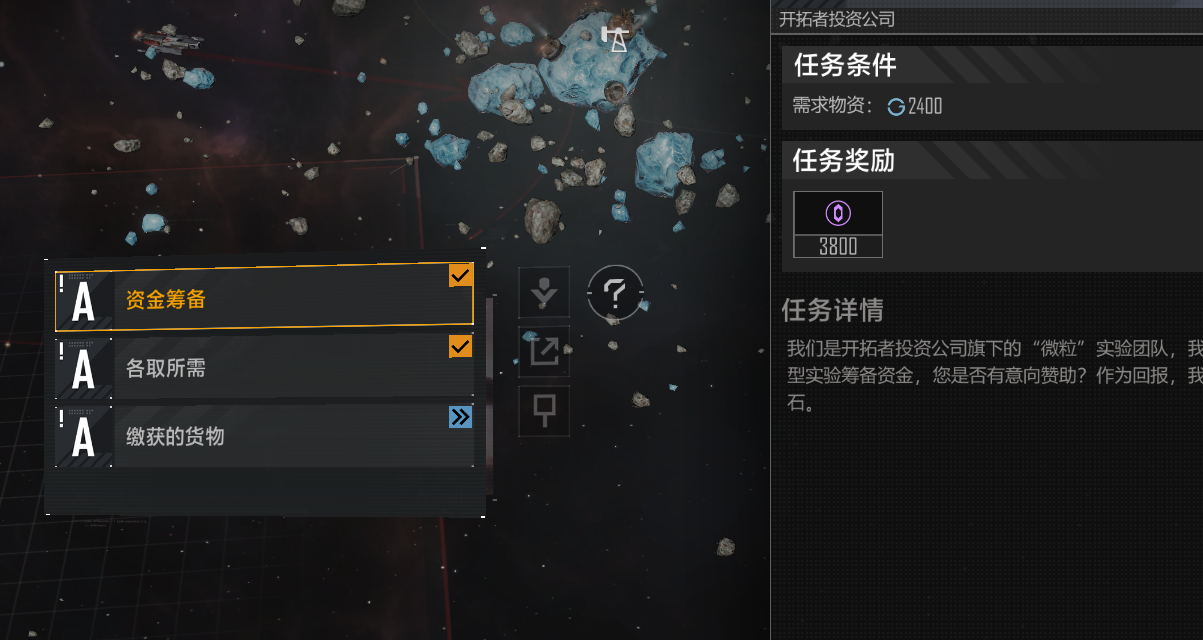Select the red spaceship in space
Screen dimensions: 1203x640
[169, 41]
